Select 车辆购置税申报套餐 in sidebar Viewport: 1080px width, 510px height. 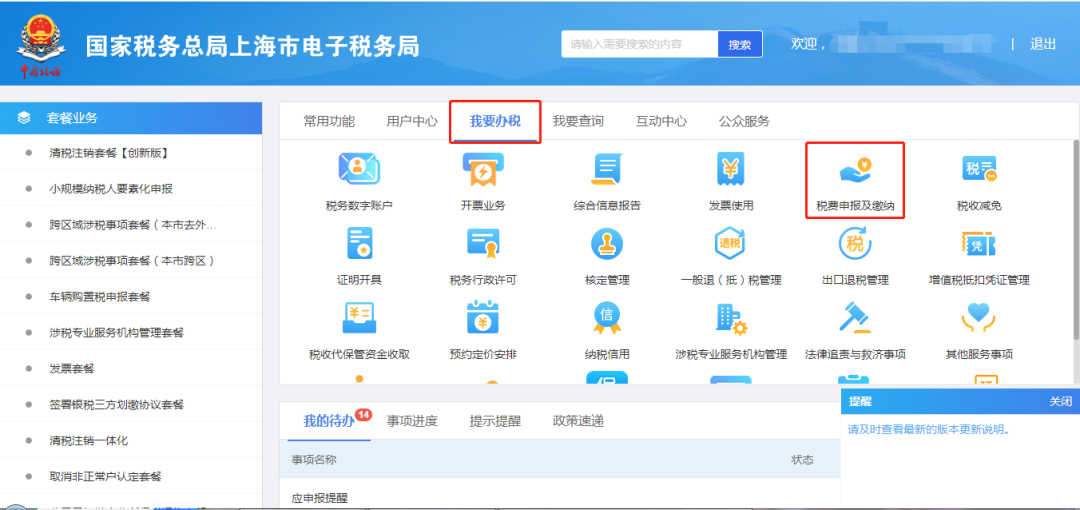click(x=100, y=297)
